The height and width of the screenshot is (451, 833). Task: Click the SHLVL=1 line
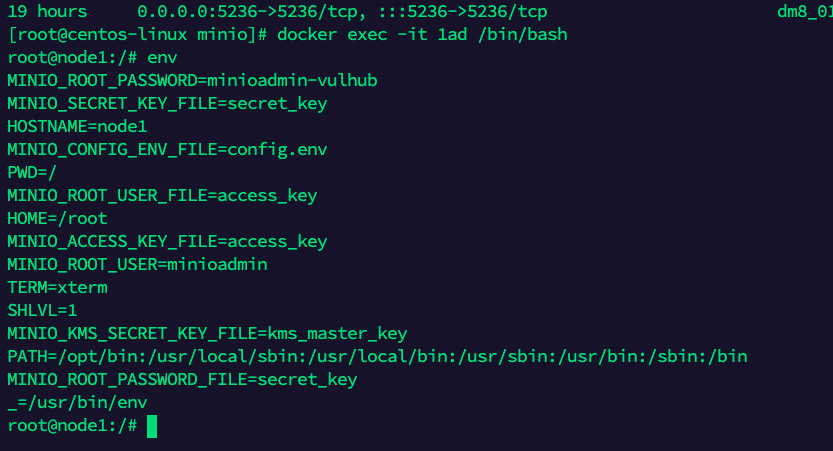click(x=42, y=311)
